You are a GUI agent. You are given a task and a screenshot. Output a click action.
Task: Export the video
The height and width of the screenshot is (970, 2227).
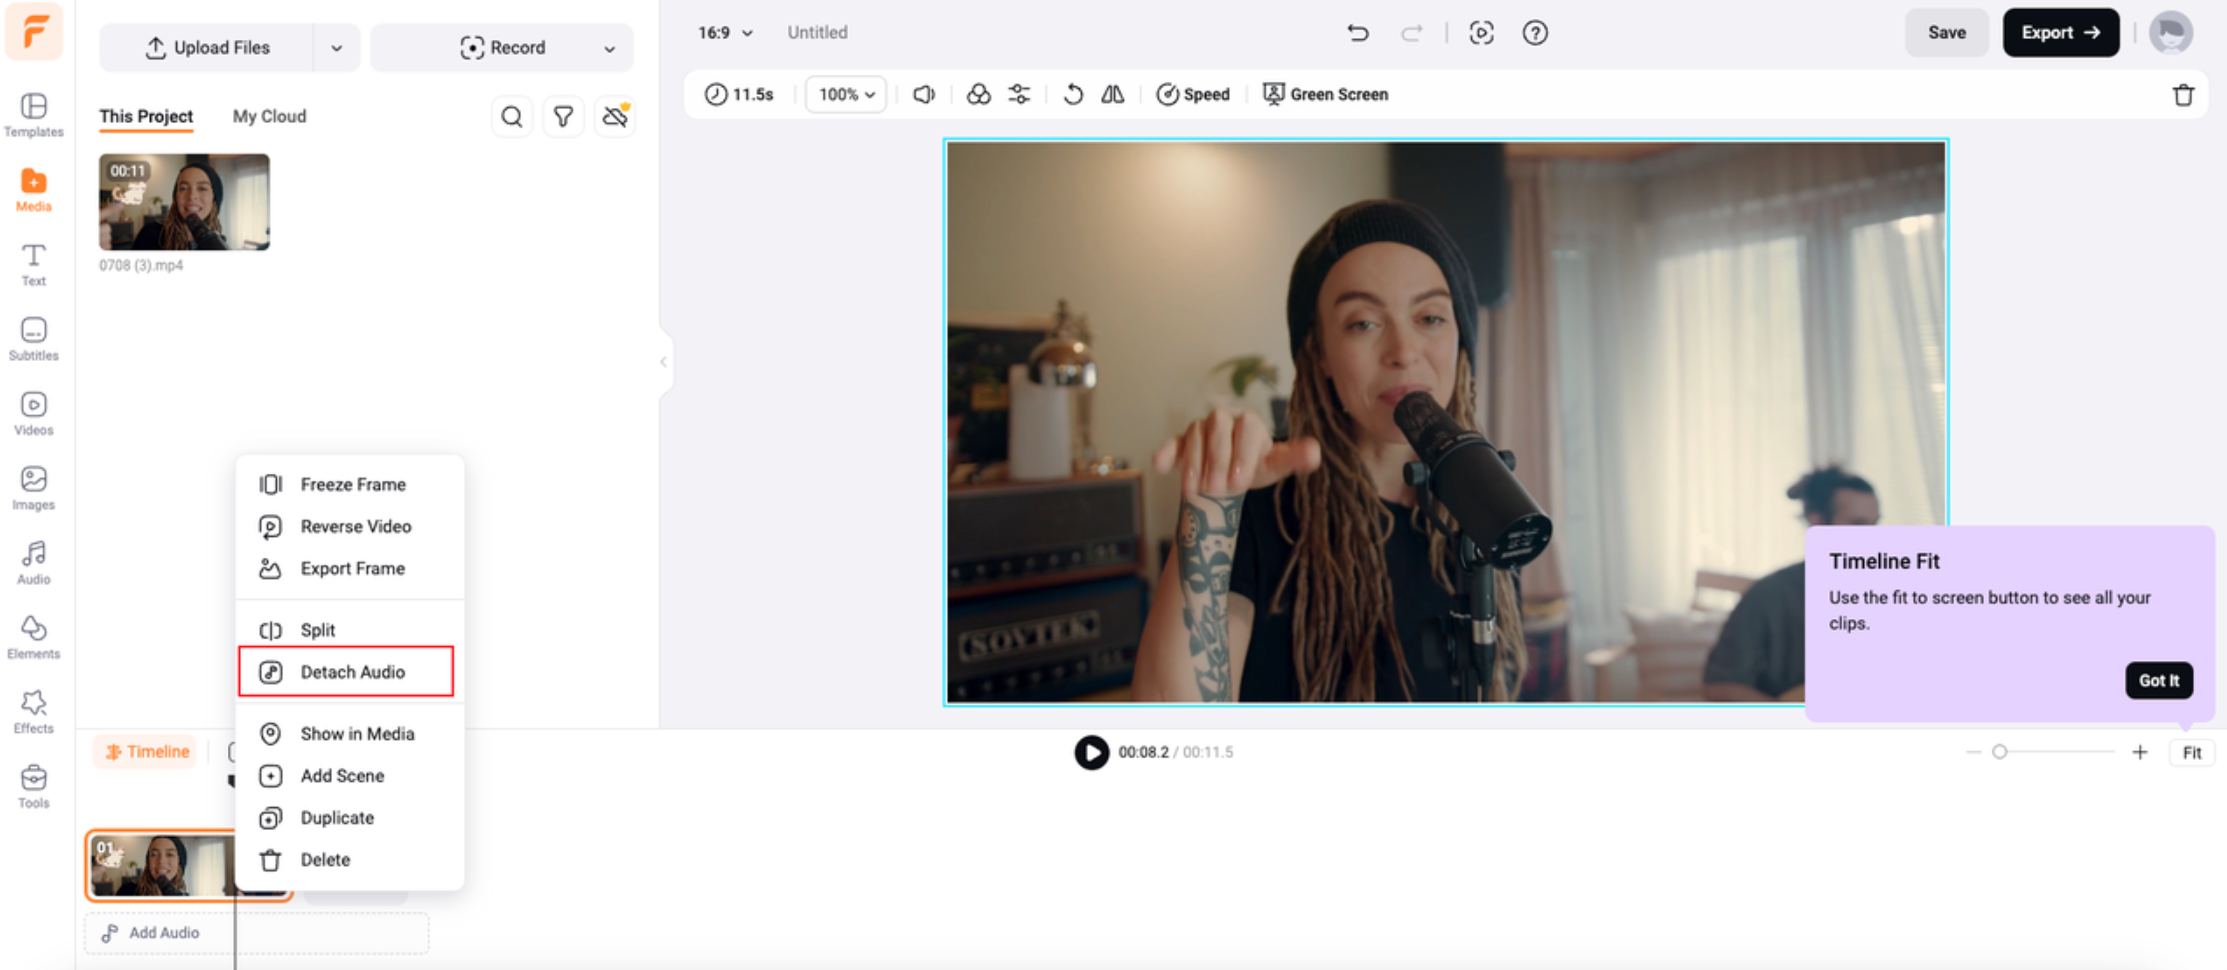[x=2060, y=33]
